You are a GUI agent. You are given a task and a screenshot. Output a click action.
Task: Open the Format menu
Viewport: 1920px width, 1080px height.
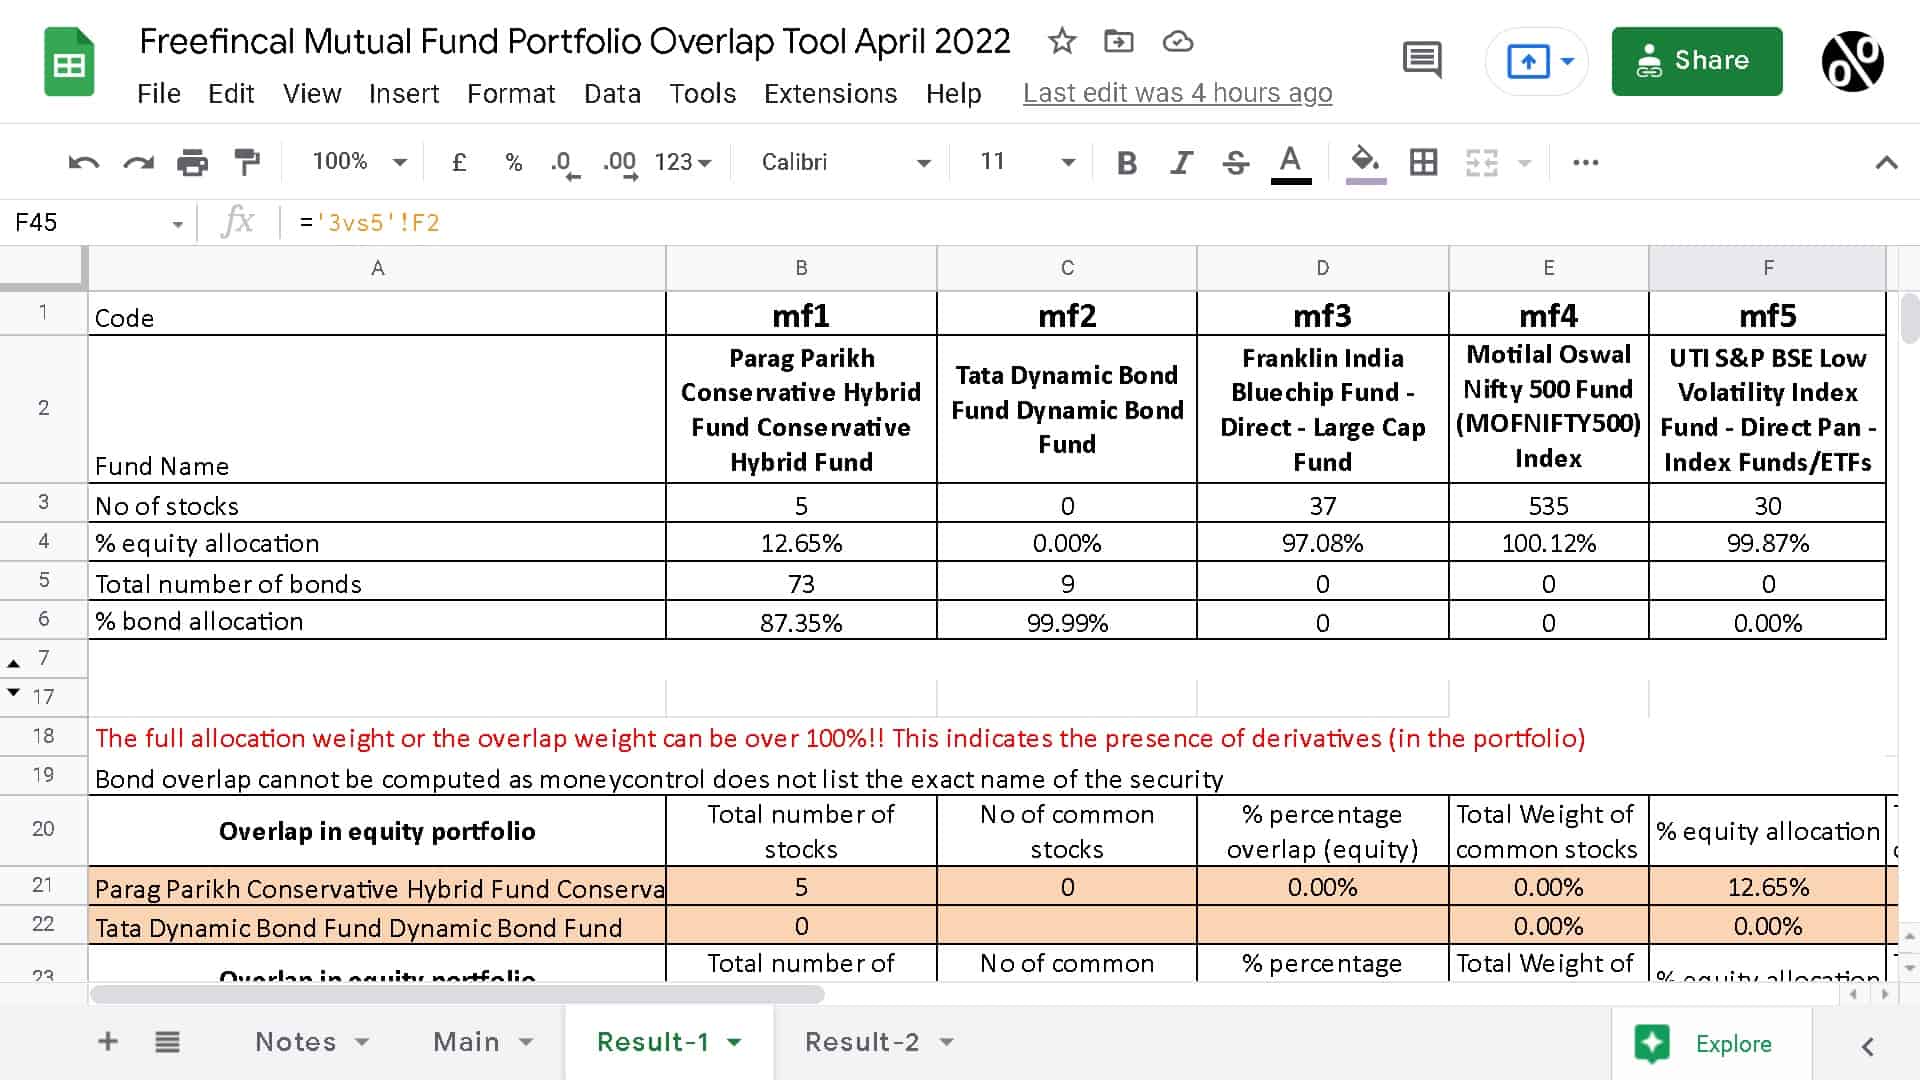tap(511, 93)
